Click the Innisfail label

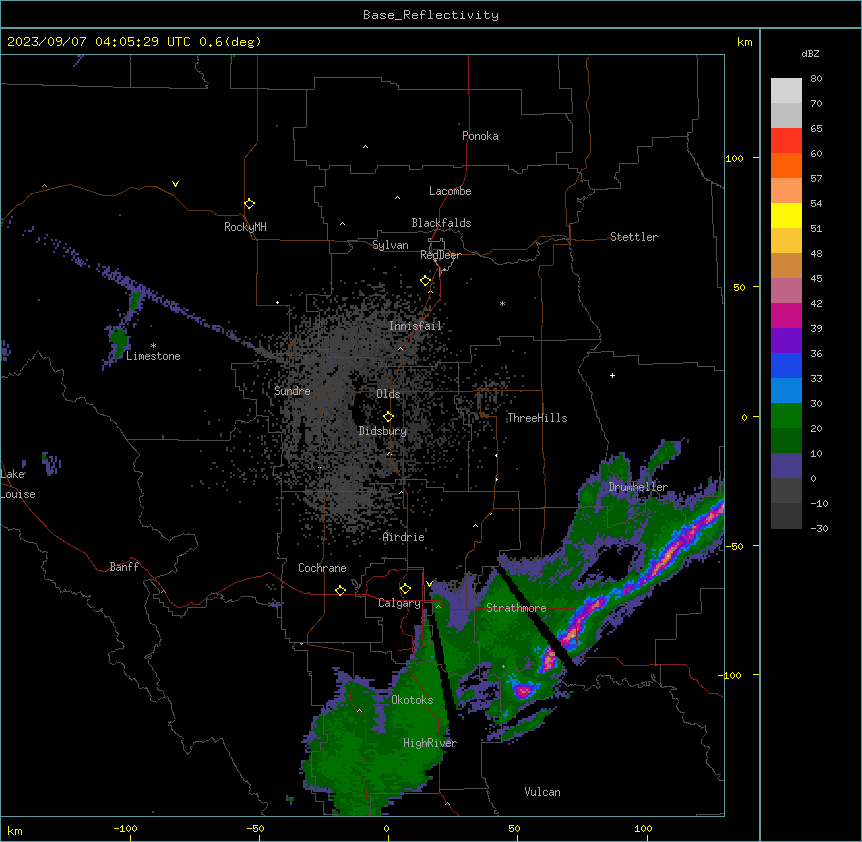[x=415, y=326]
